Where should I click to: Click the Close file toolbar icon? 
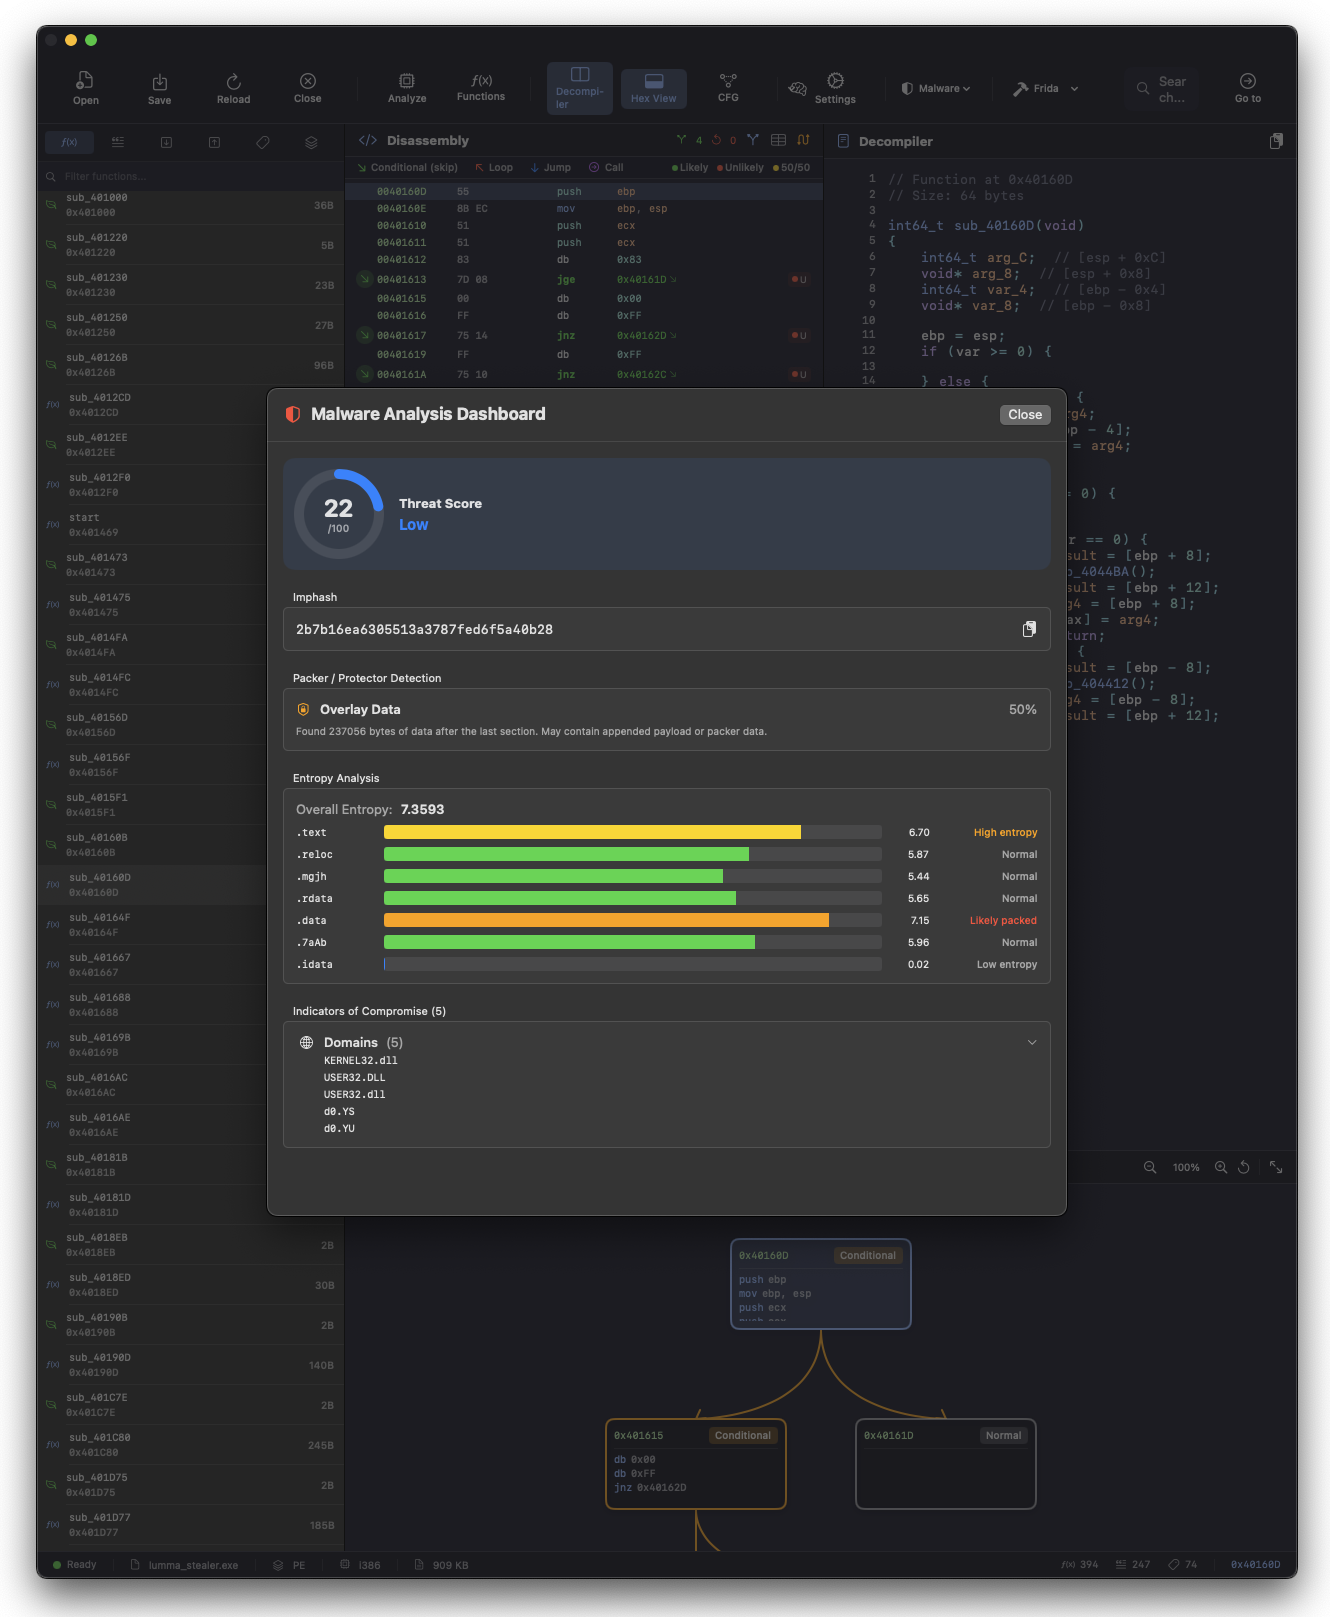pos(307,88)
